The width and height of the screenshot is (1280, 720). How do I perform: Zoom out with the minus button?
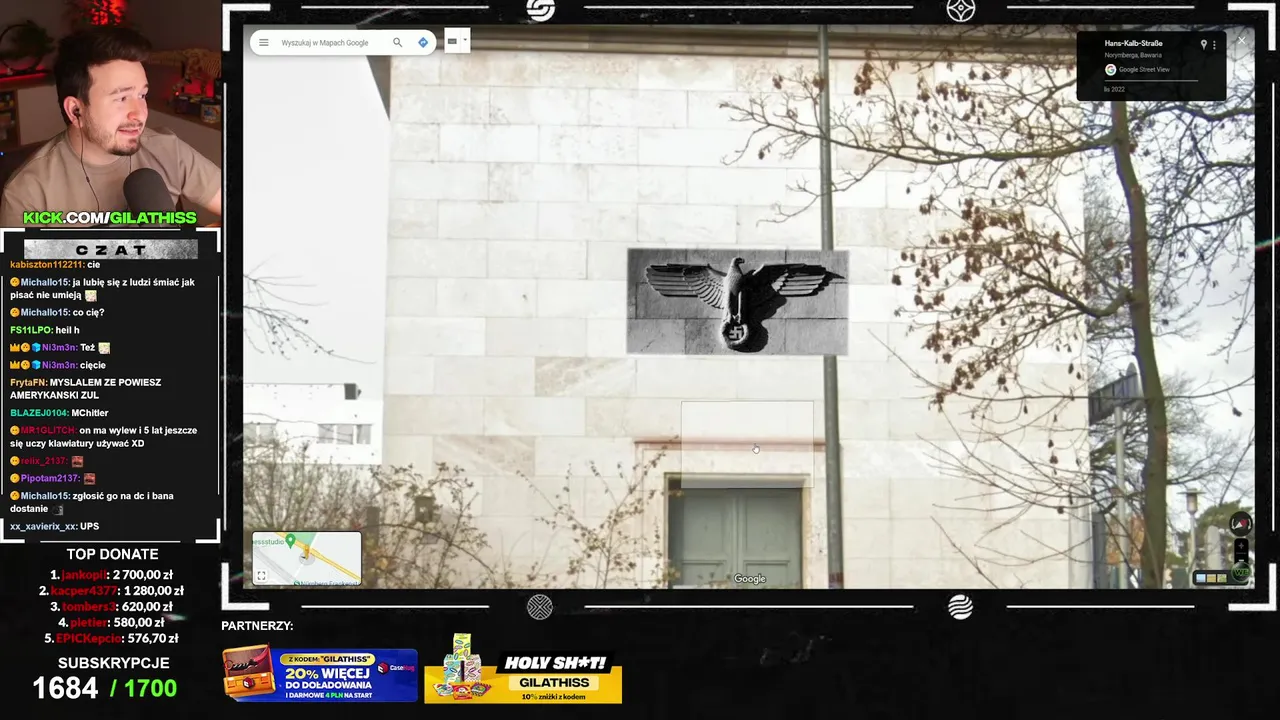coord(1241,559)
